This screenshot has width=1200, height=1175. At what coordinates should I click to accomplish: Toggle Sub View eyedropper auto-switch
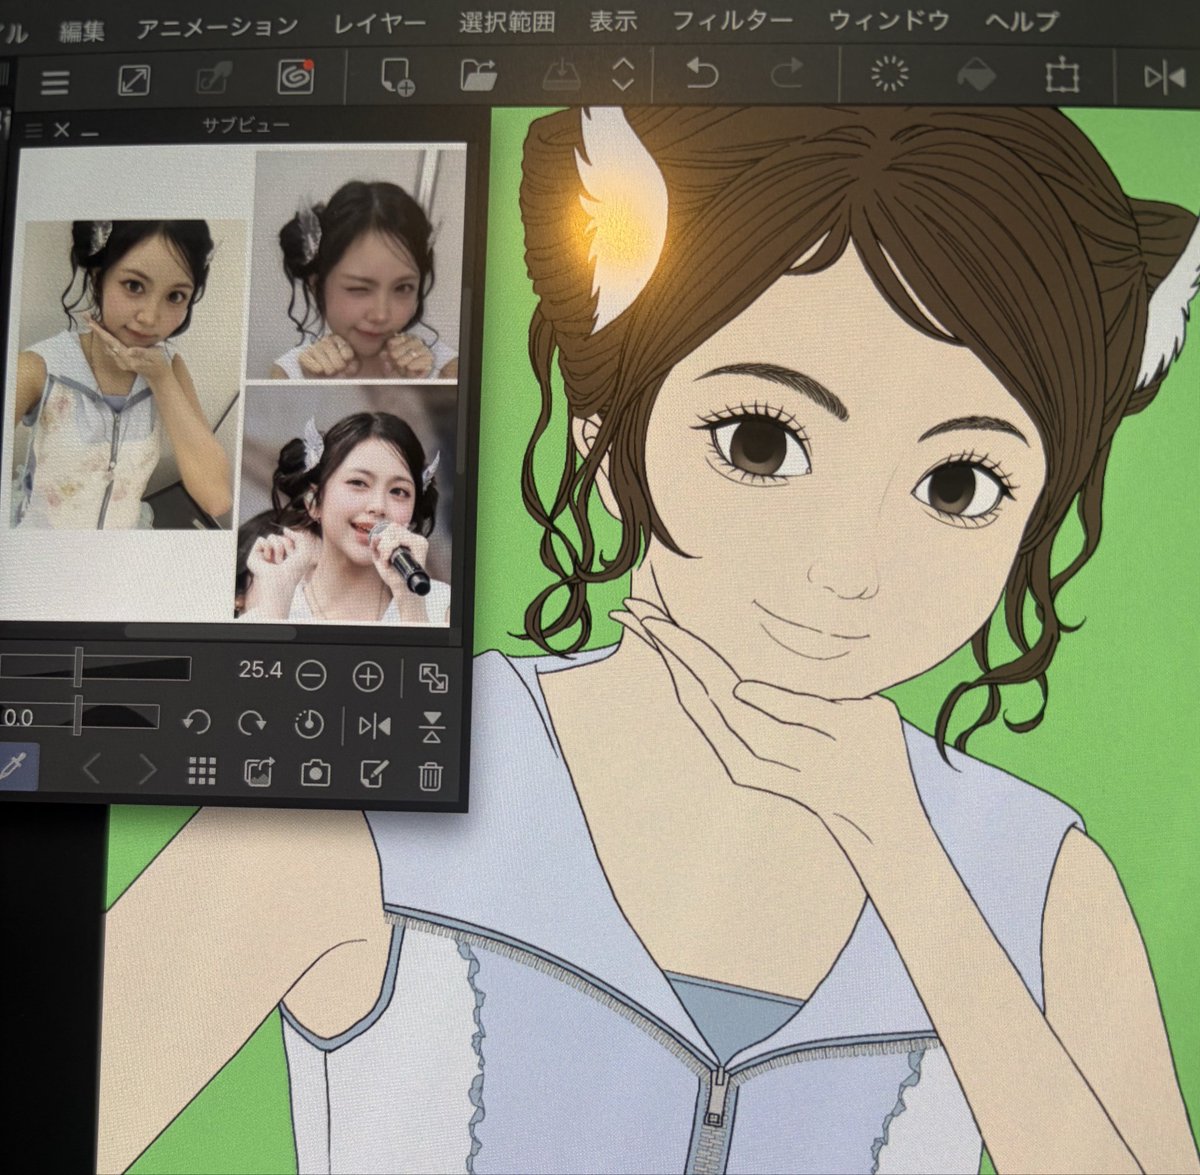click(x=17, y=766)
